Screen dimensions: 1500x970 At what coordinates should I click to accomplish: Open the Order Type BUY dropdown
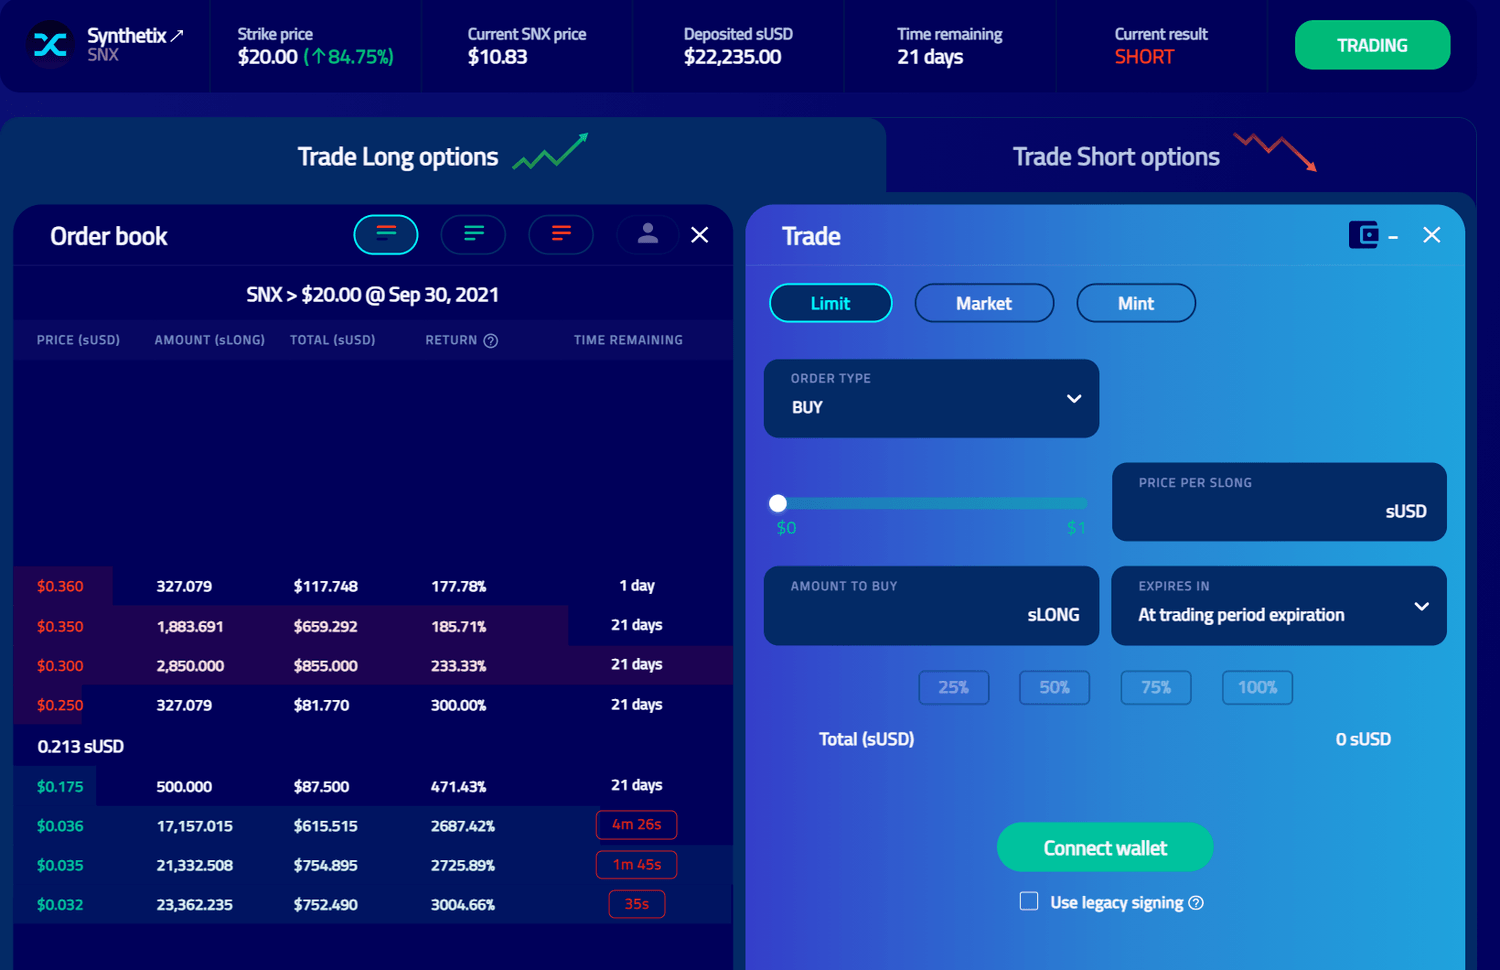tap(931, 398)
